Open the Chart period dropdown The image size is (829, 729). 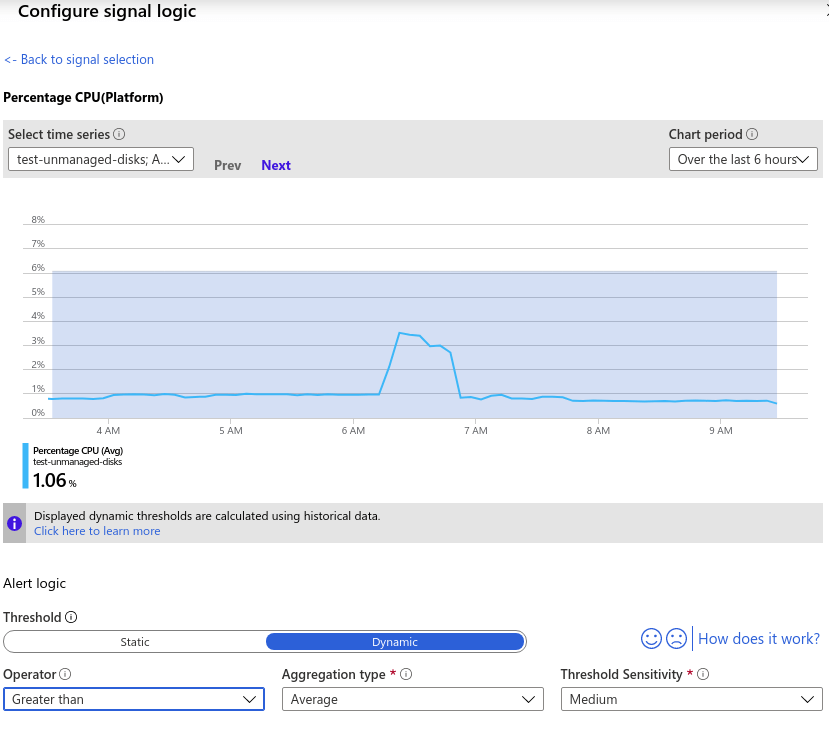pyautogui.click(x=743, y=158)
